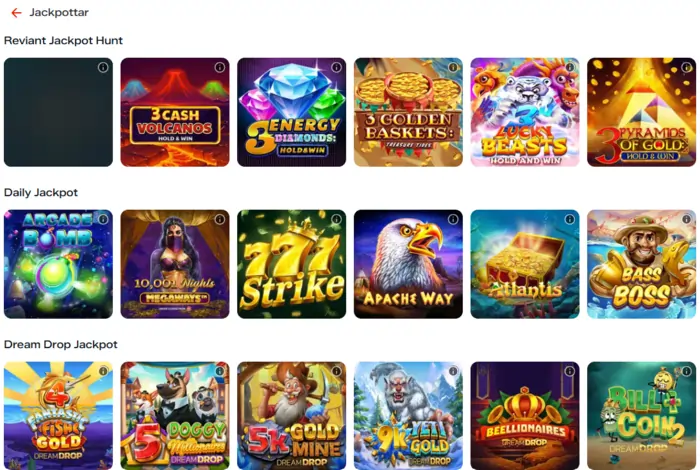The width and height of the screenshot is (700, 470).
Task: Open info icon on 3 Cash Volcanos tile
Action: [220, 67]
